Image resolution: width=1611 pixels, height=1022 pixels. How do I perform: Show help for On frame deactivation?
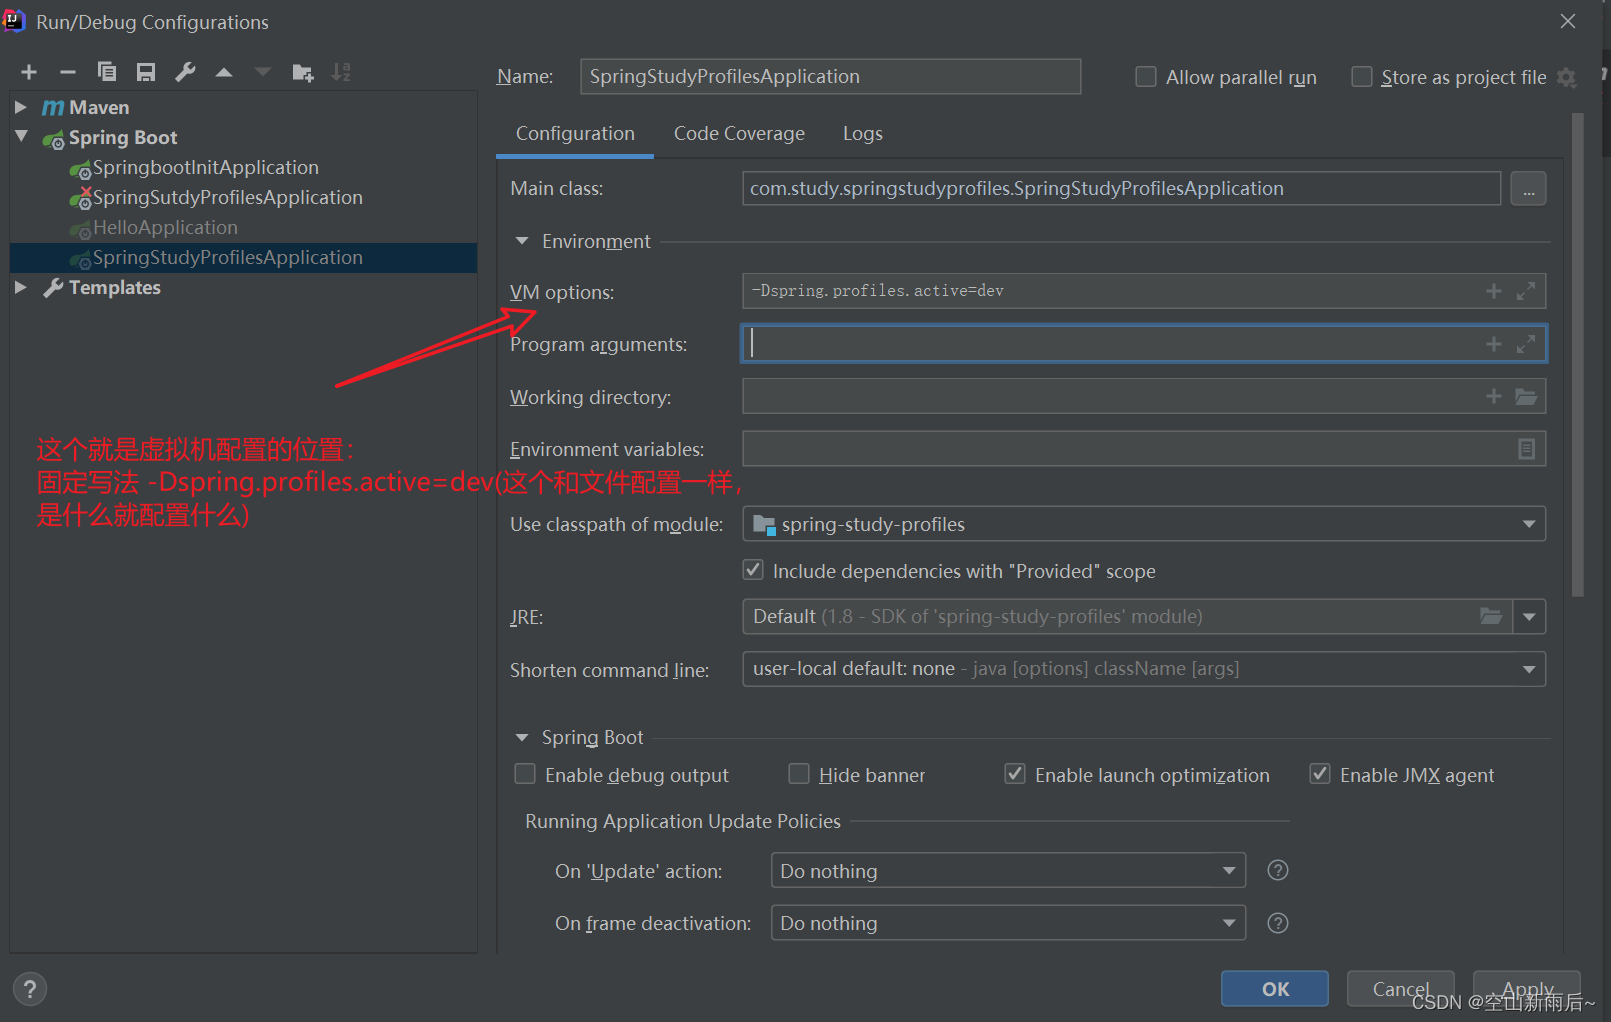[1277, 923]
